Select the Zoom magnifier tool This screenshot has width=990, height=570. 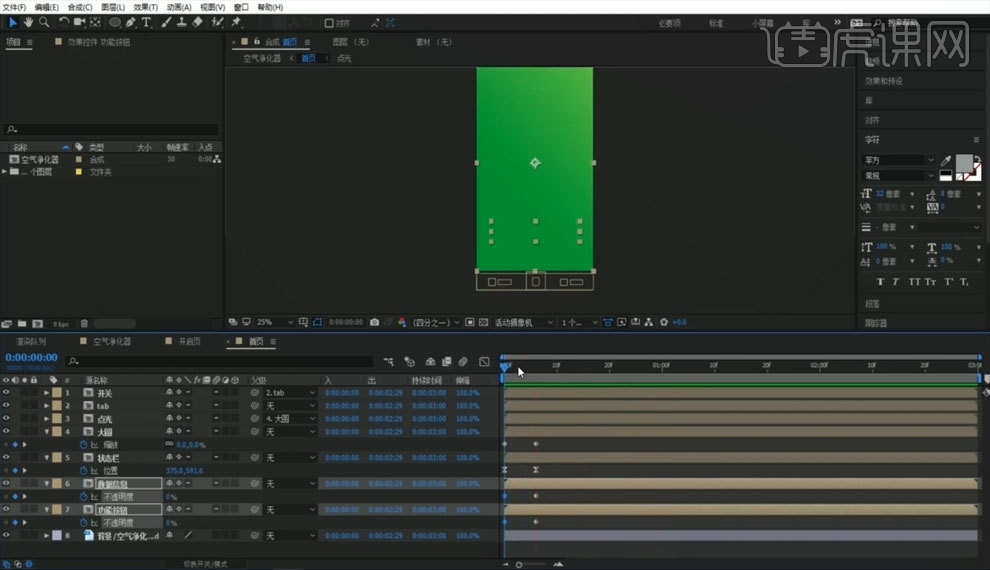(x=44, y=23)
